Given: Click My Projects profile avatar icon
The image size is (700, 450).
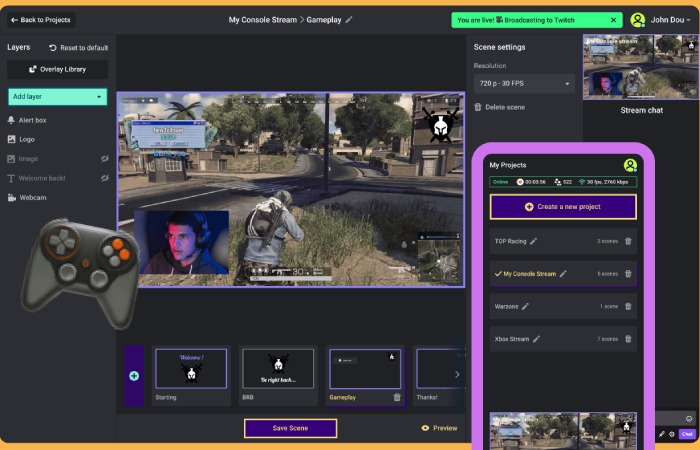Looking at the screenshot, I should tap(630, 165).
